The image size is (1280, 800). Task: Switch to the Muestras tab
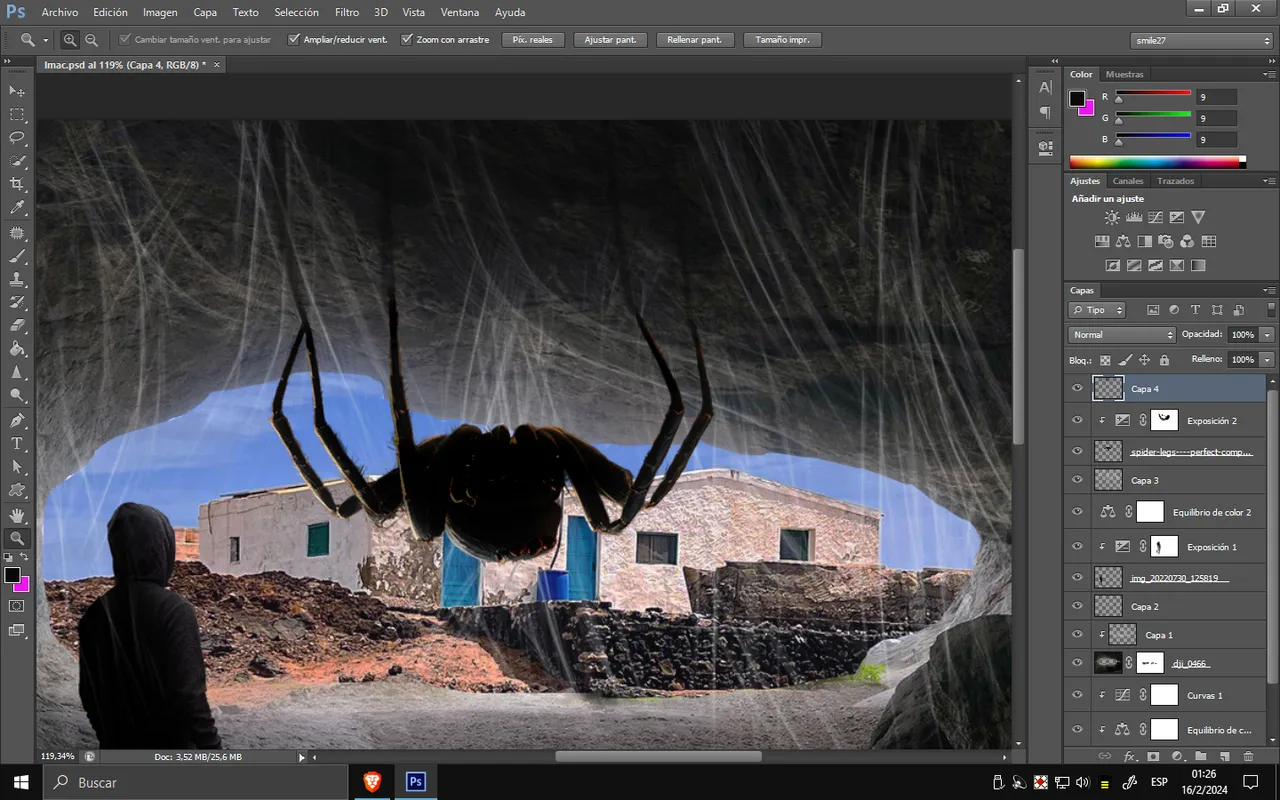(x=1125, y=74)
